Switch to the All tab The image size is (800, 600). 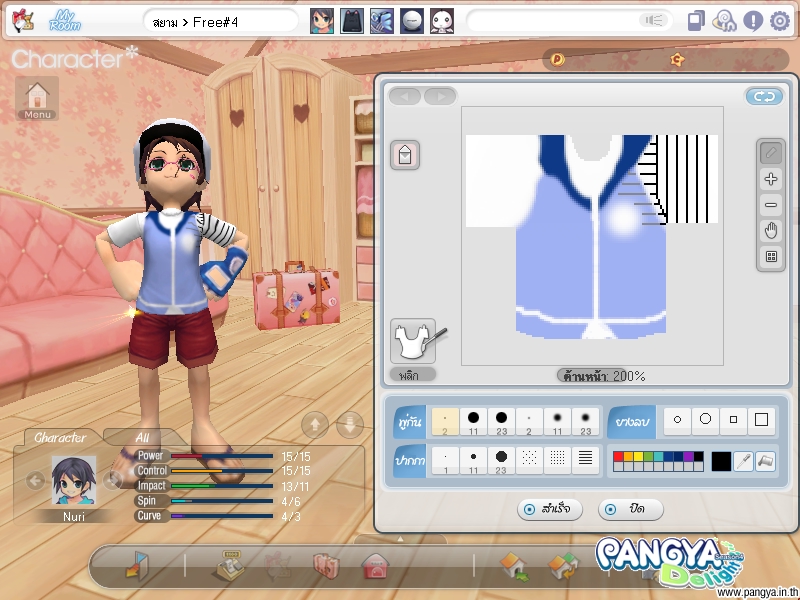tap(142, 437)
